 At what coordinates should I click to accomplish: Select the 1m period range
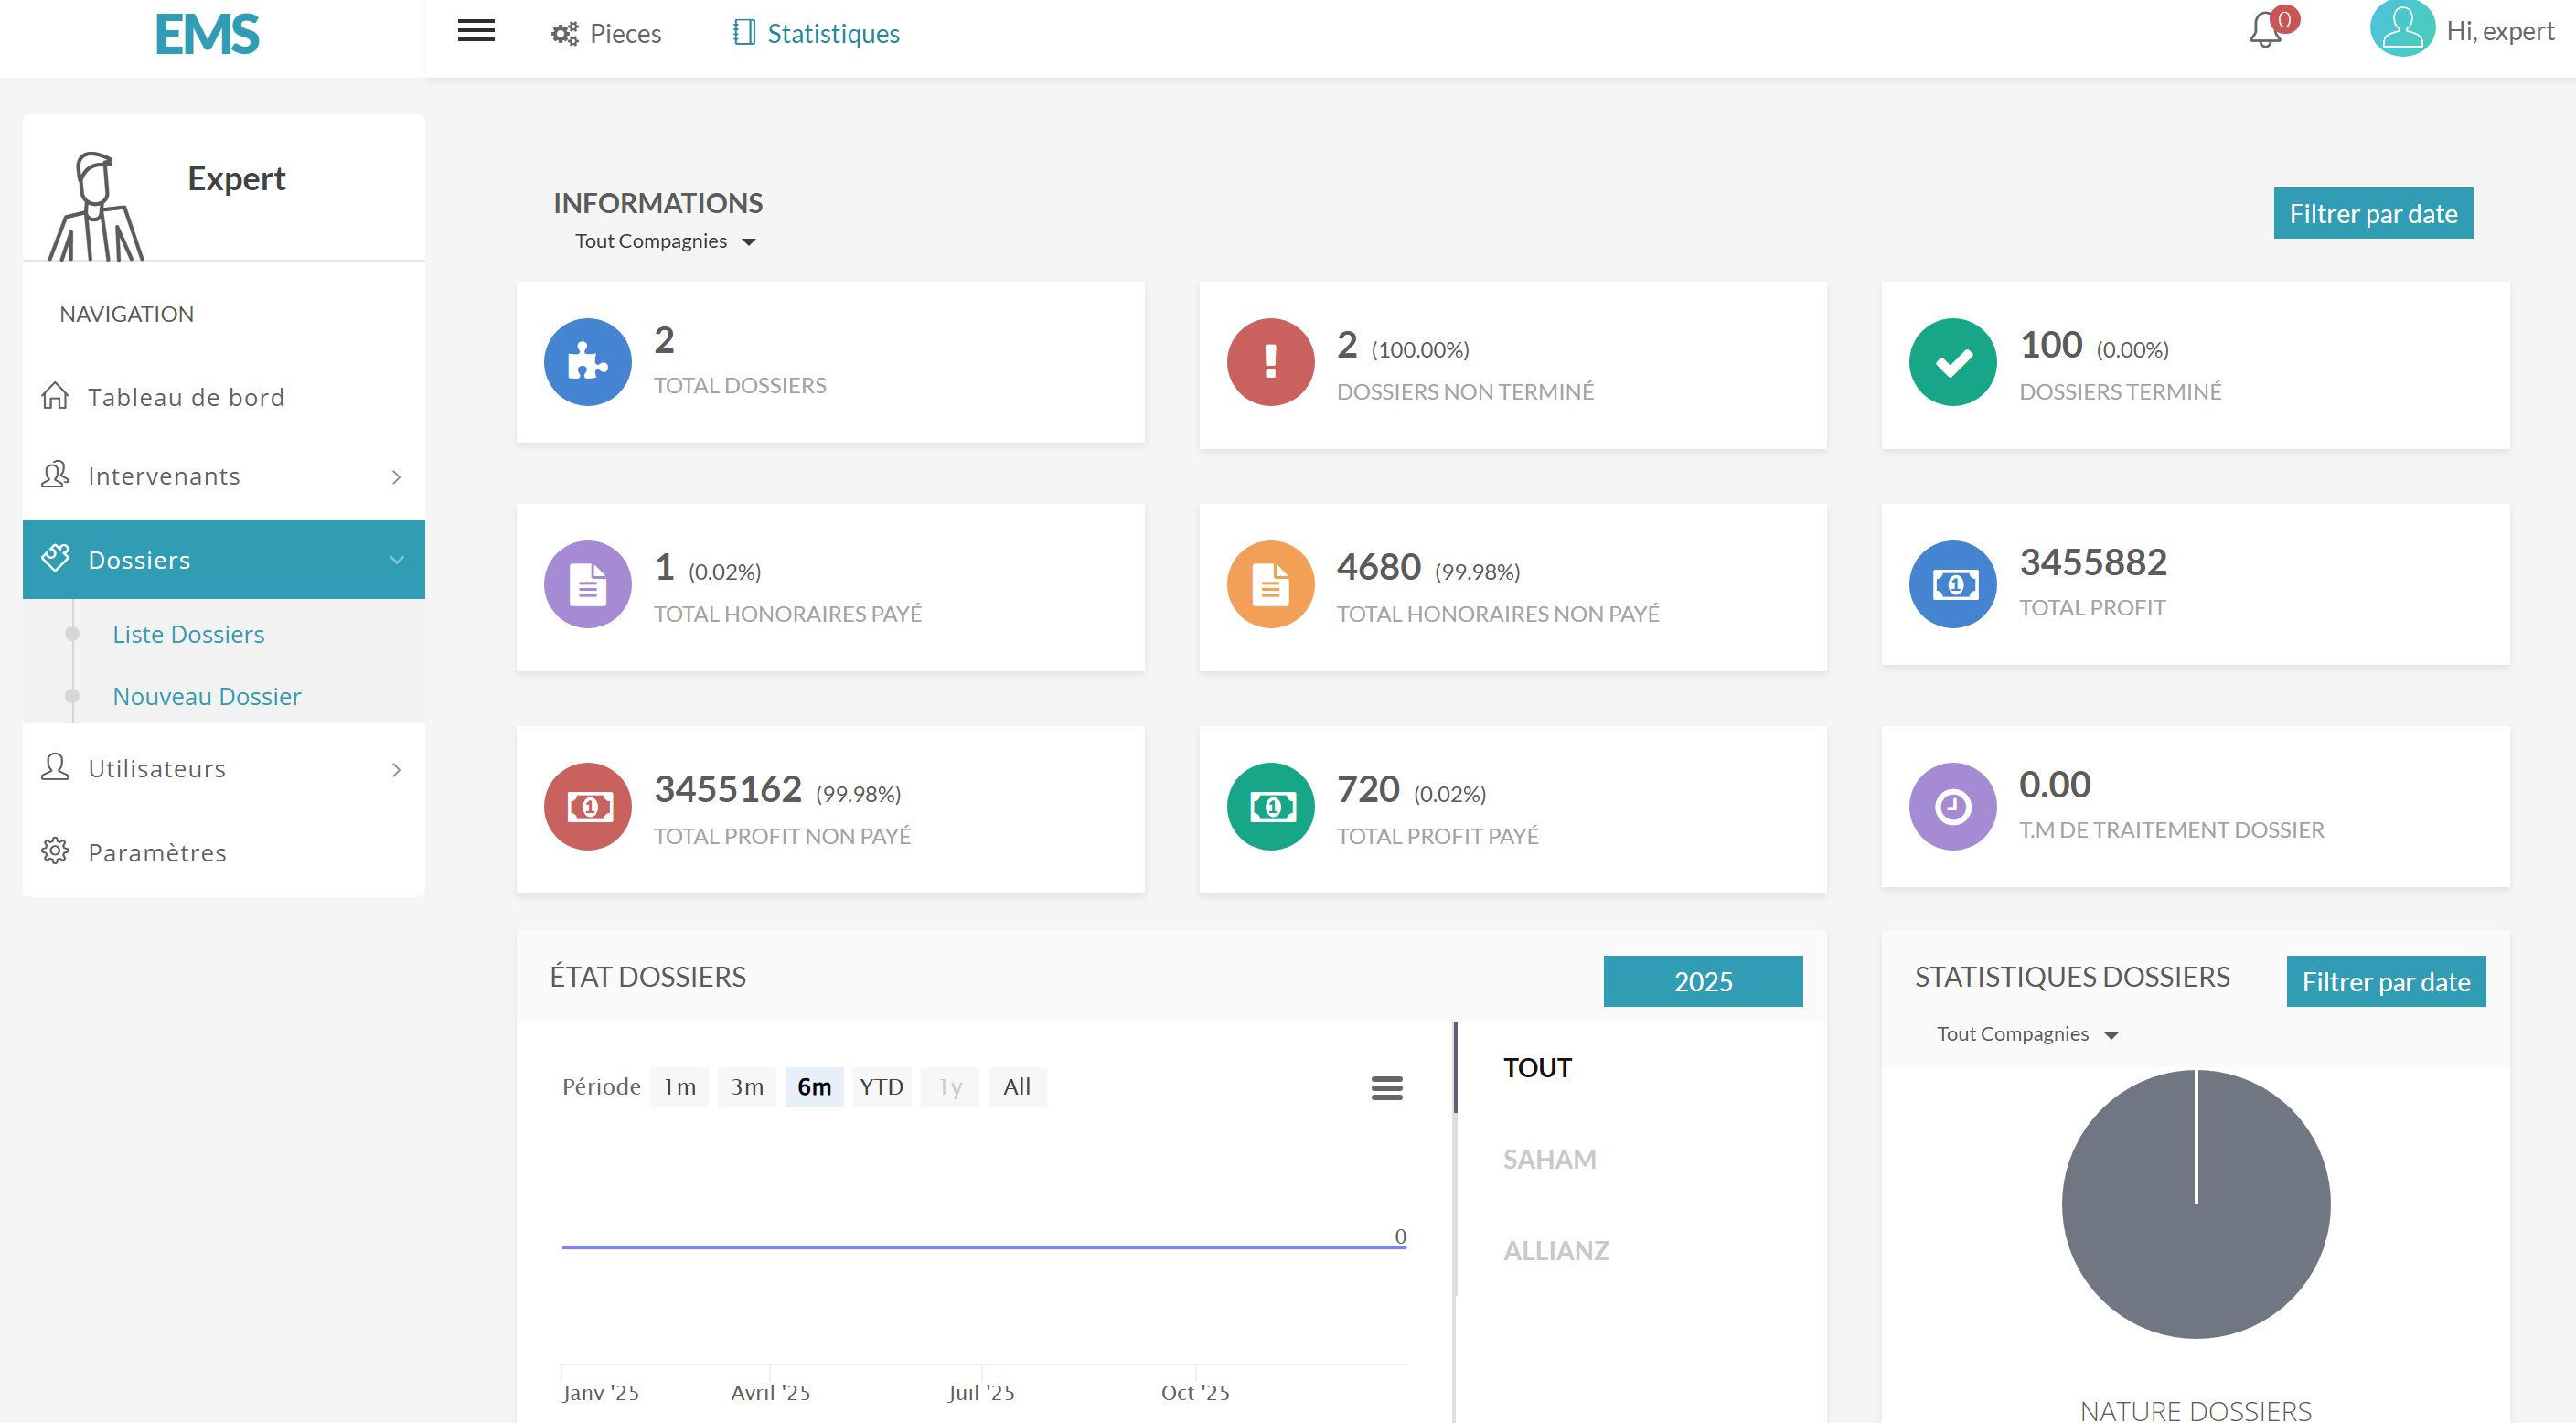679,1087
